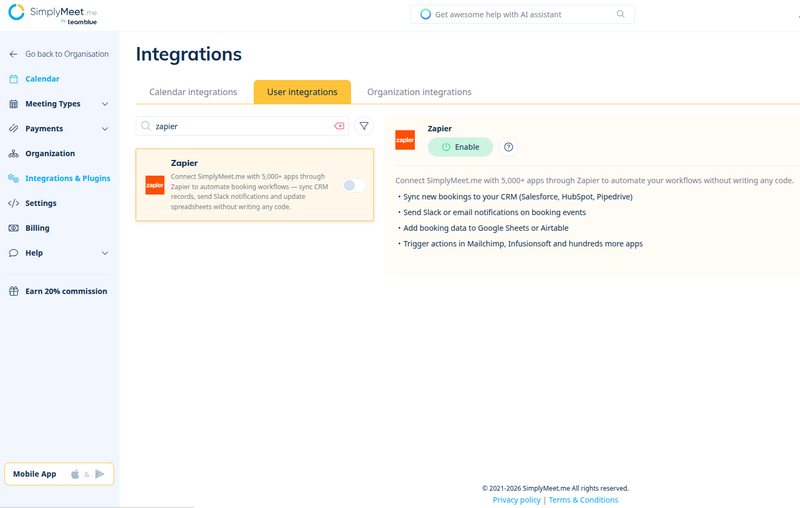
Task: Click the Help chat bubble icon
Action: [13, 253]
